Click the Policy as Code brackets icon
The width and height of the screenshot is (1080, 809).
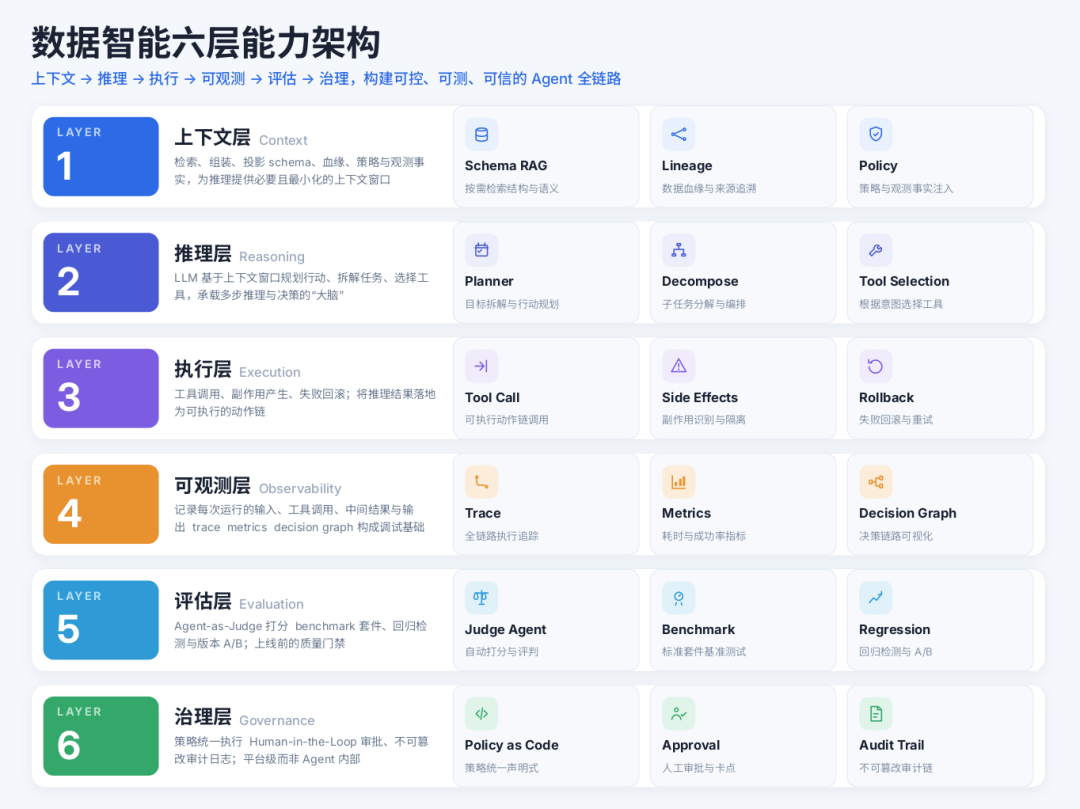481,714
